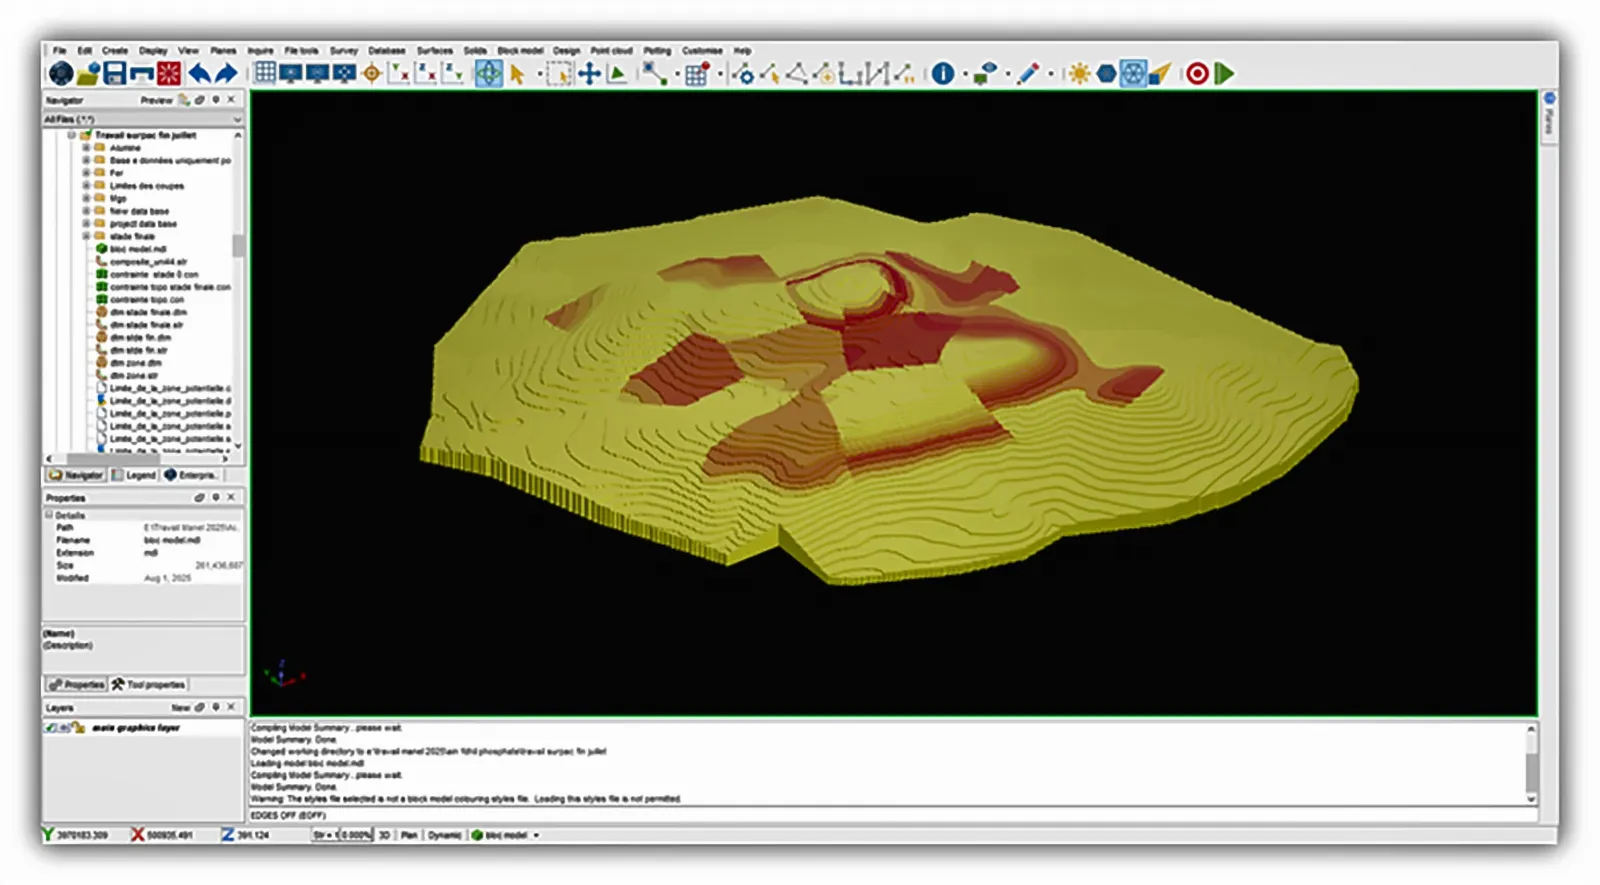Click the Open folder icon in toolbar

tap(88, 73)
